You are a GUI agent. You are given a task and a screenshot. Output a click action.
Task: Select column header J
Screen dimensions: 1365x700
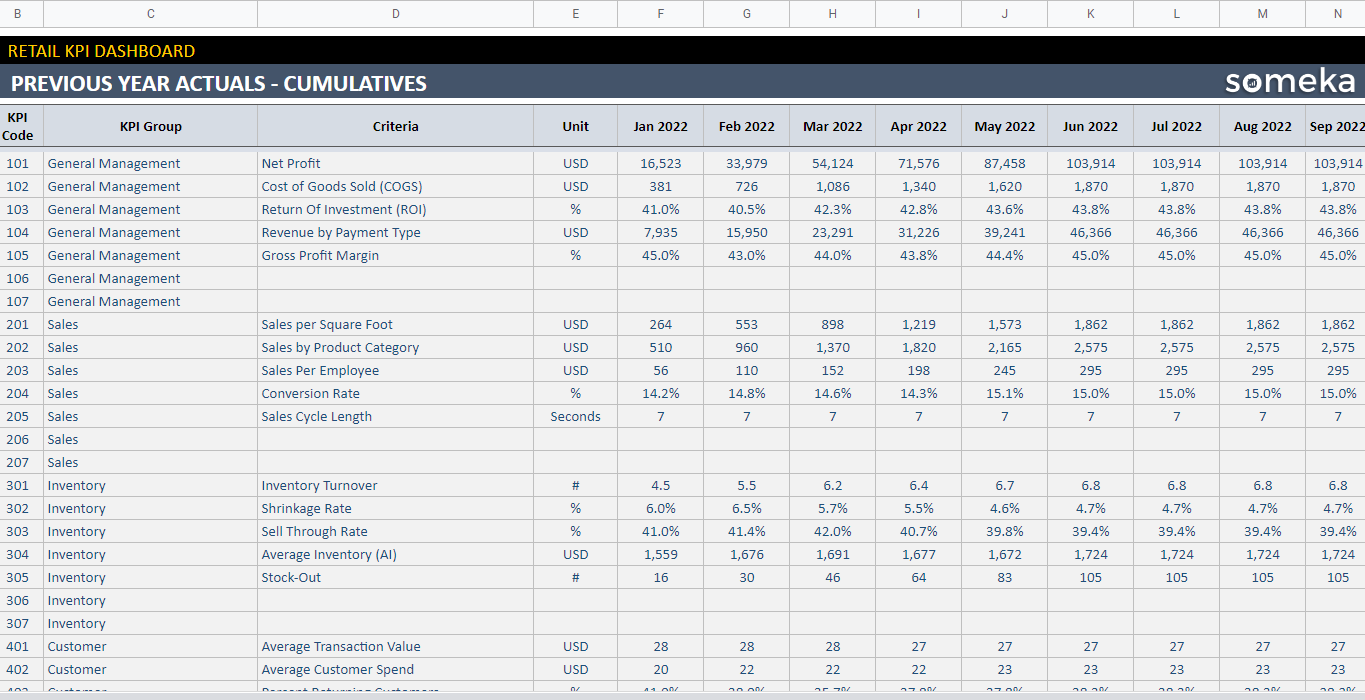[x=1004, y=14]
